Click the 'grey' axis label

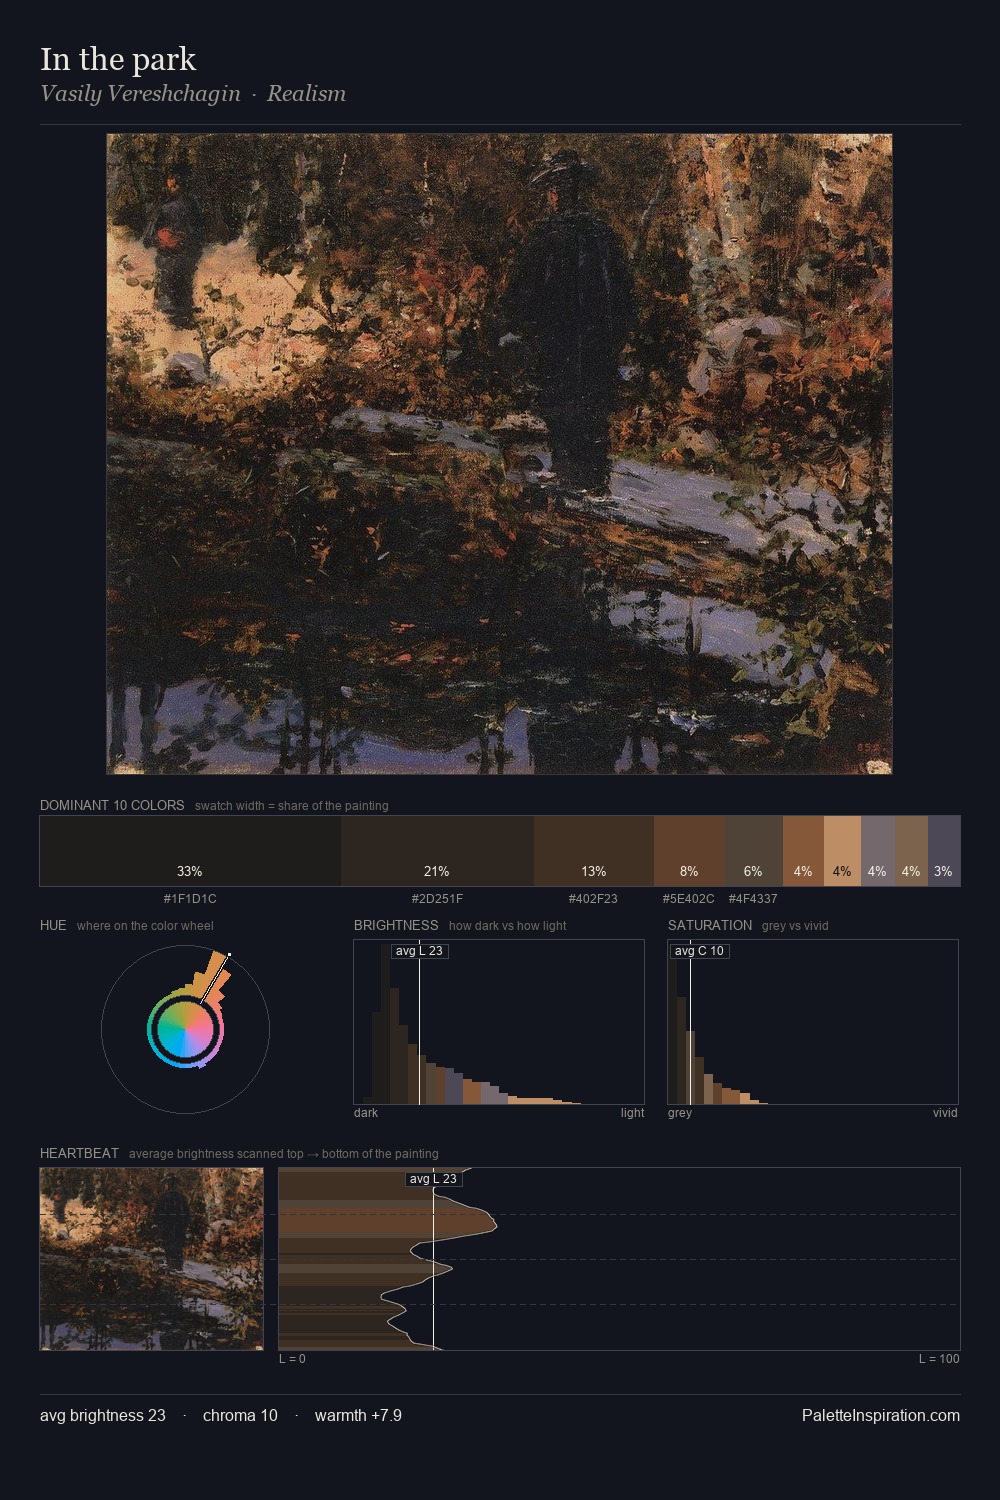tap(680, 1113)
